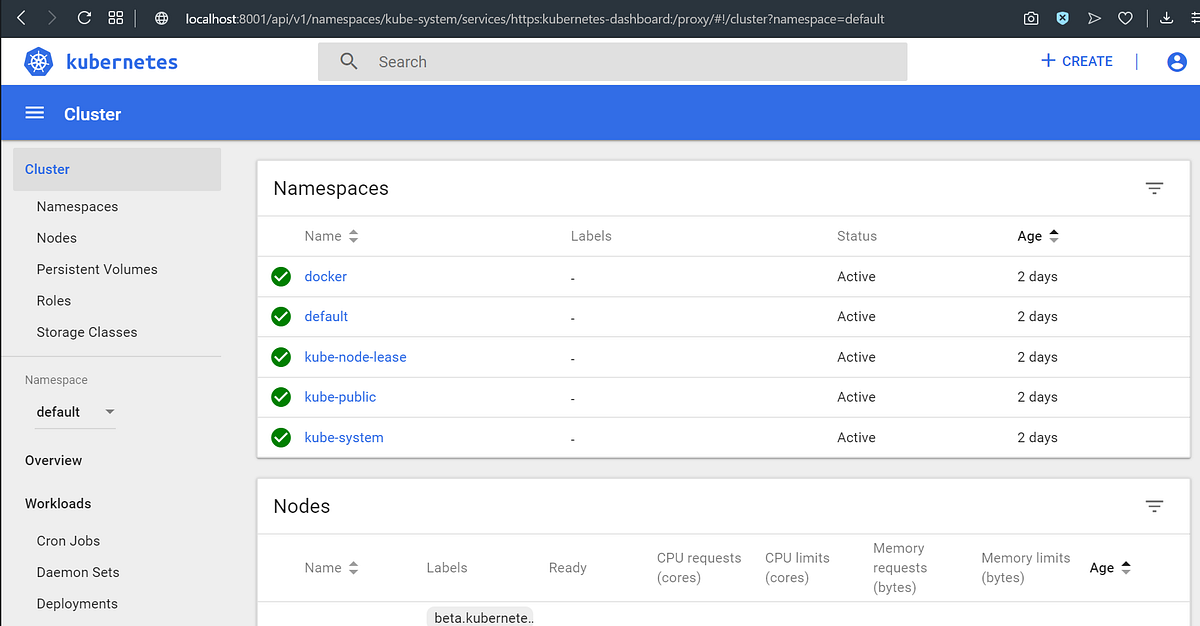Click the heart icon in the browser toolbar

pos(1126,18)
